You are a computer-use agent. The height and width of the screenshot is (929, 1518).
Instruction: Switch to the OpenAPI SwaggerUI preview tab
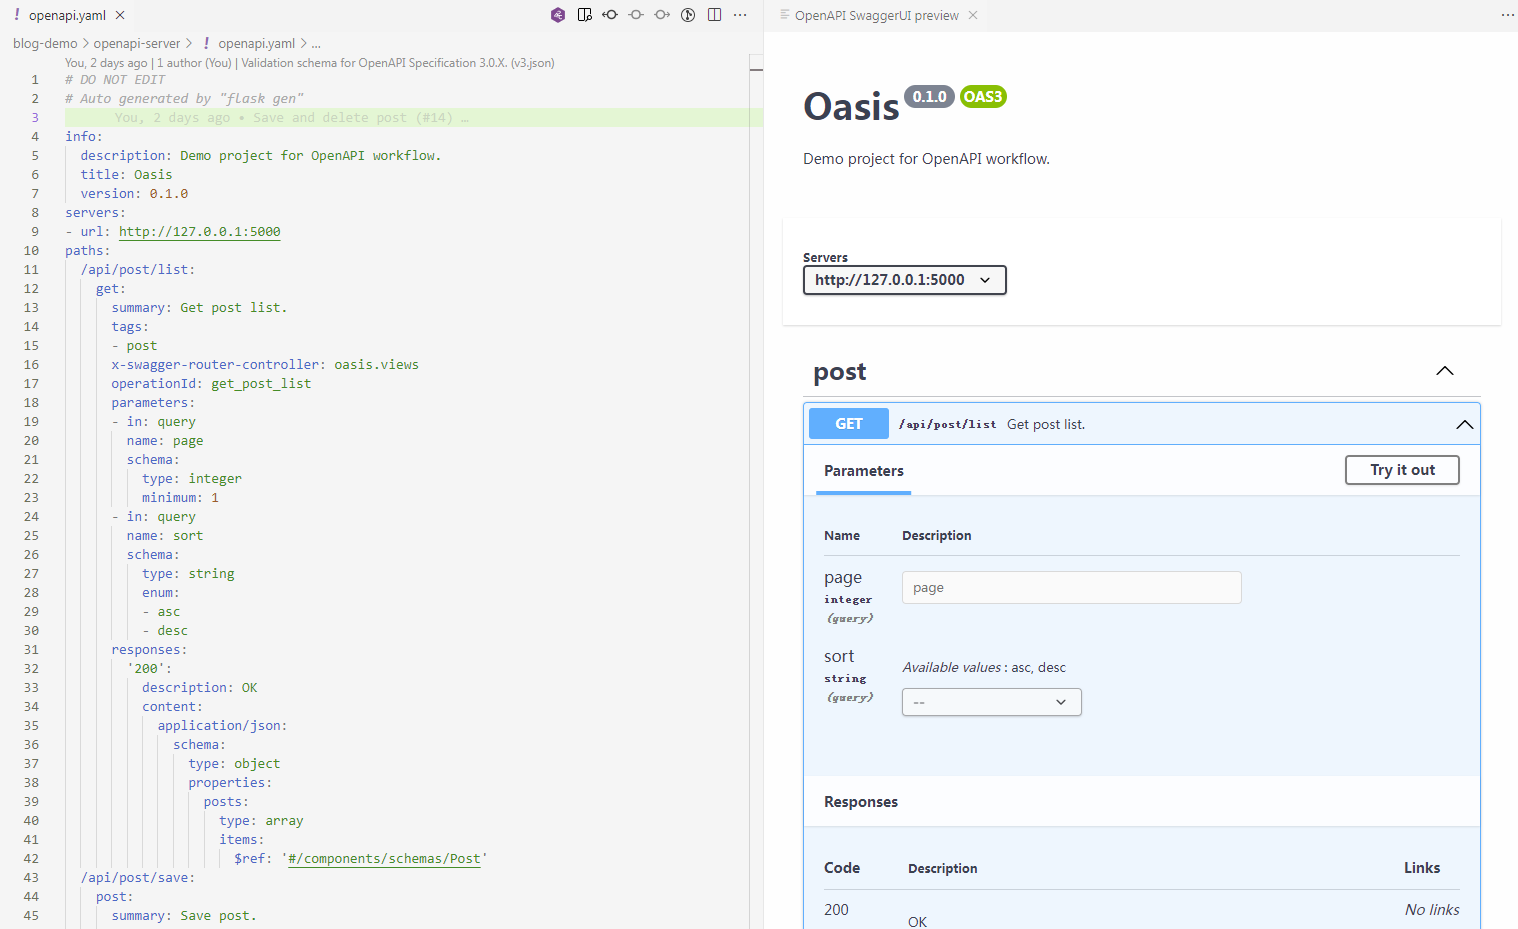pos(876,15)
